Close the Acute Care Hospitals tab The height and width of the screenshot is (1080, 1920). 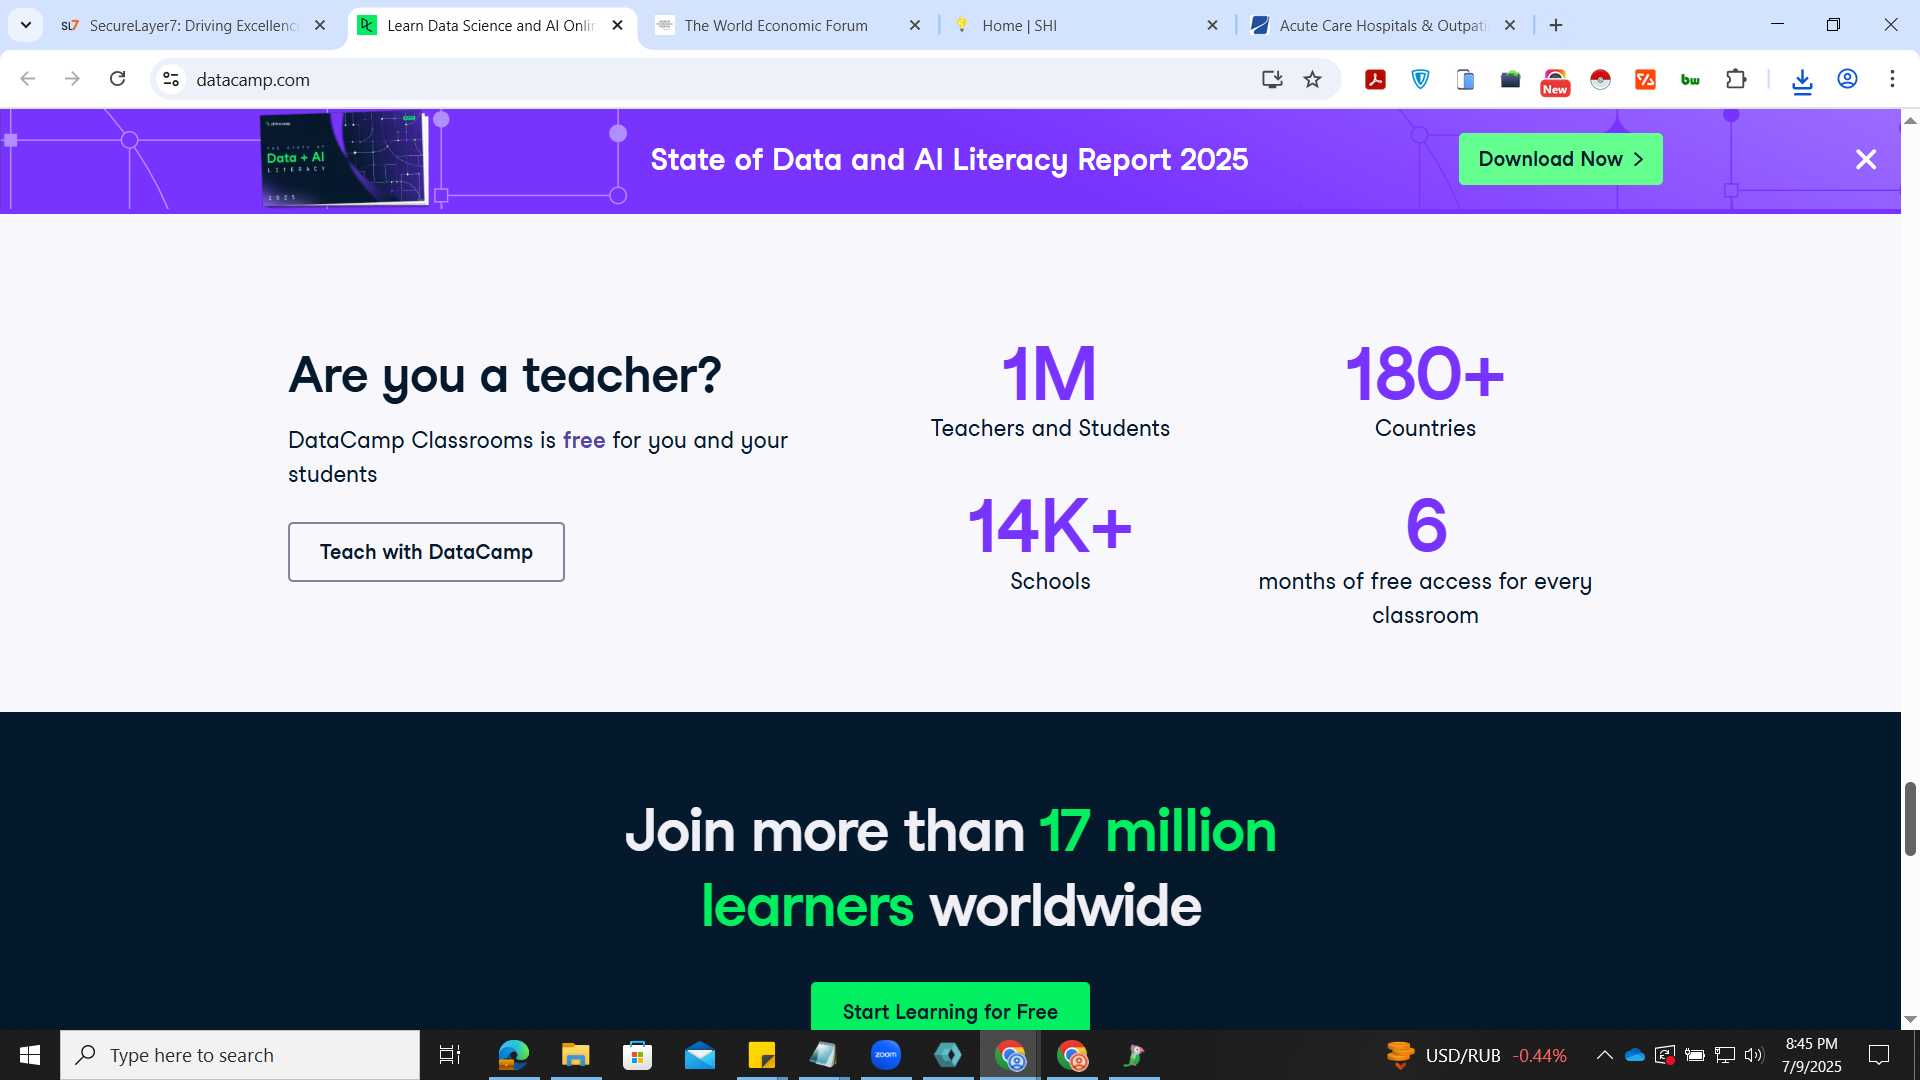tap(1510, 26)
